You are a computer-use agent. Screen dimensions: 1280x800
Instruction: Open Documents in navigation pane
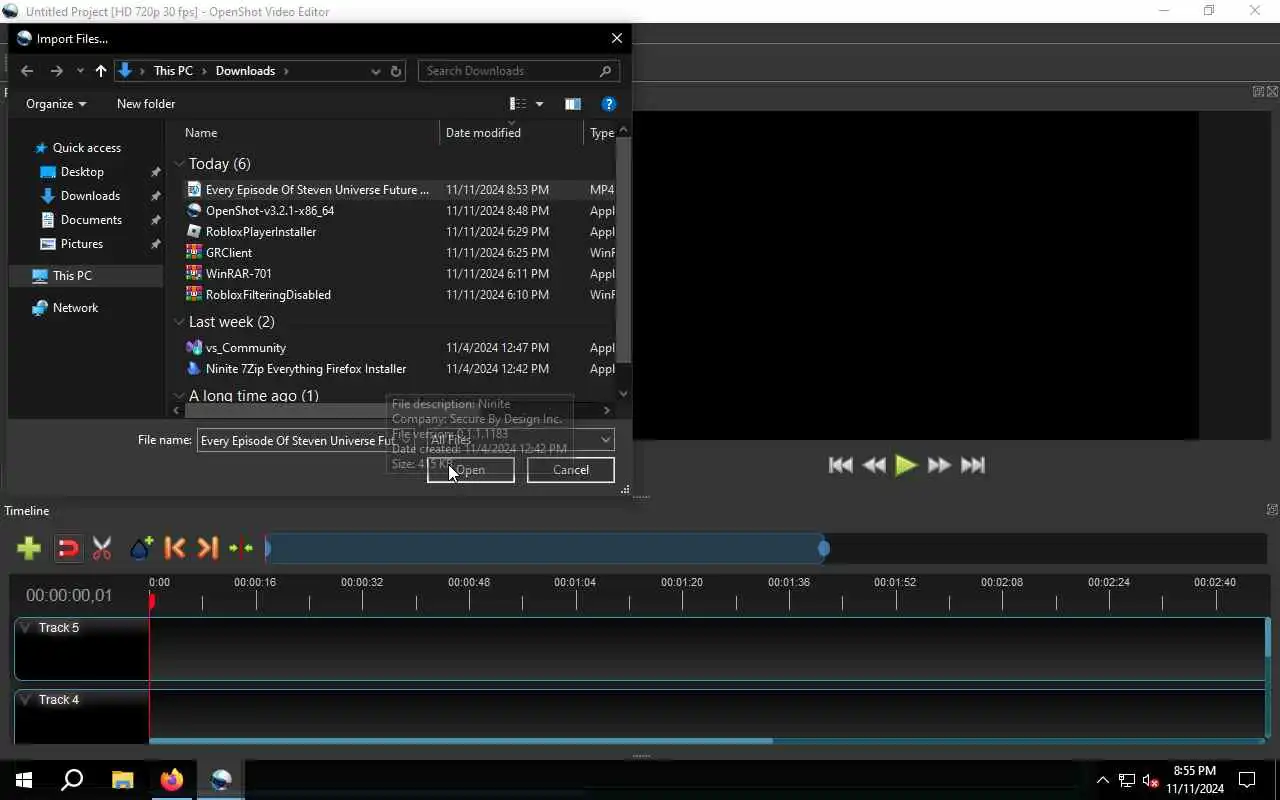point(91,220)
